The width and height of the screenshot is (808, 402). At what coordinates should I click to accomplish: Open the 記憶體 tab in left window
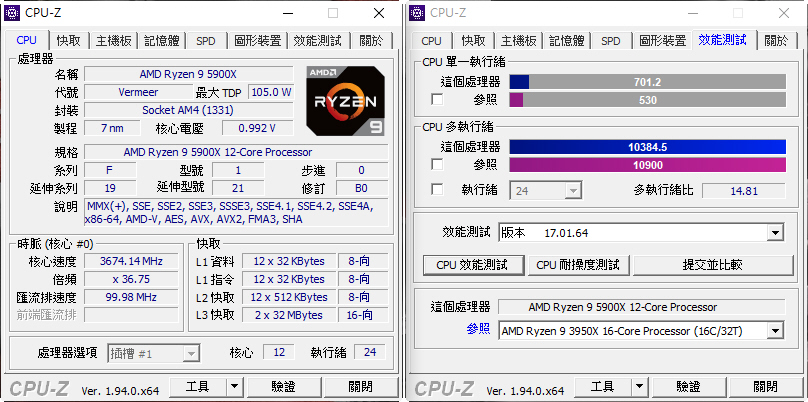pos(161,41)
